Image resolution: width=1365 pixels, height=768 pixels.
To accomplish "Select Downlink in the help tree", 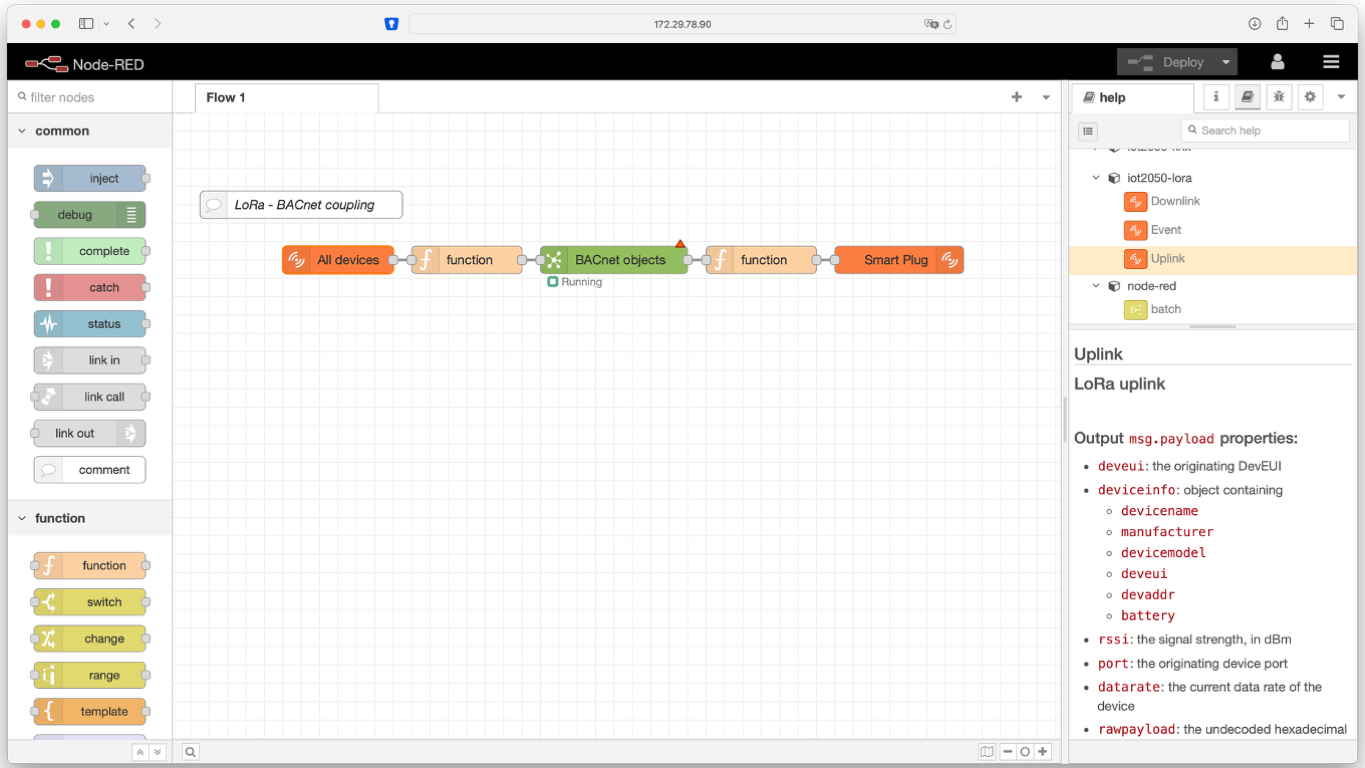I will pyautogui.click(x=1174, y=201).
